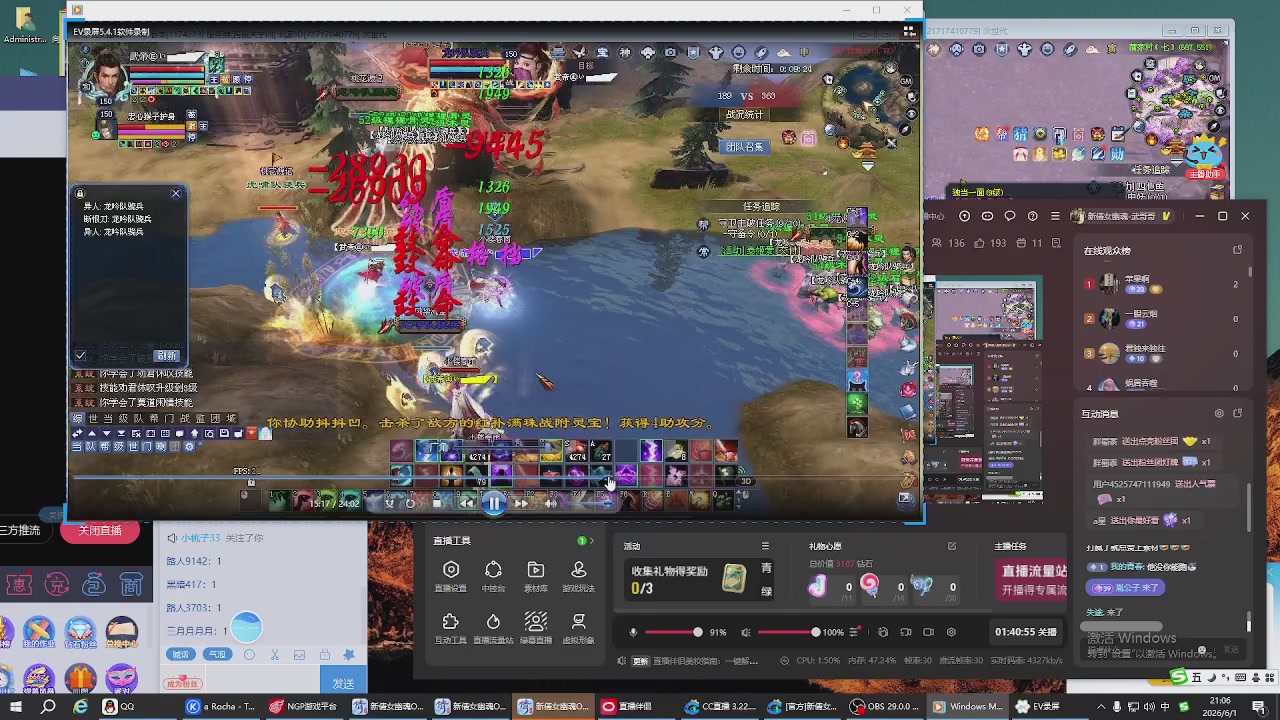The width and height of the screenshot is (1280, 720).
Task: Click the 星公子 来了 arrival message
Action: pos(1126,588)
